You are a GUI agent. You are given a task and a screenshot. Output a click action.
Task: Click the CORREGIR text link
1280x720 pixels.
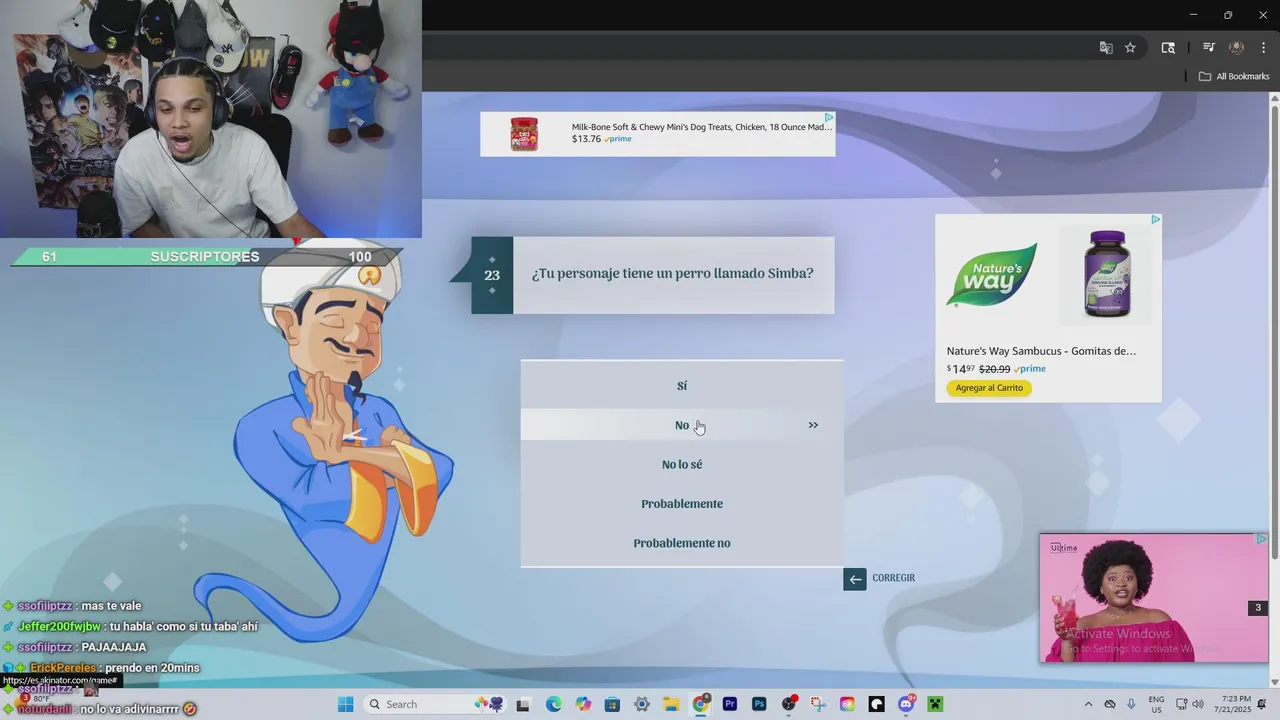point(893,578)
